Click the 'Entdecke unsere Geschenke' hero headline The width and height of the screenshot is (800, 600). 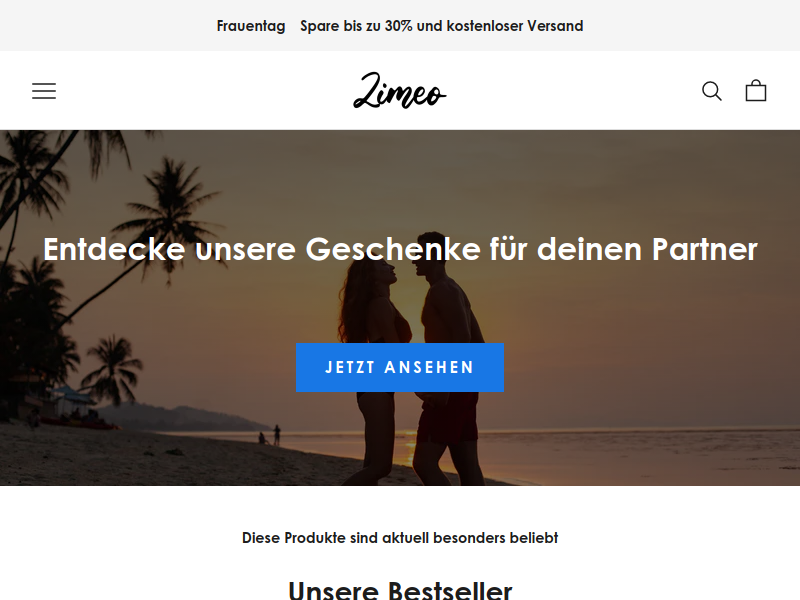coord(400,249)
